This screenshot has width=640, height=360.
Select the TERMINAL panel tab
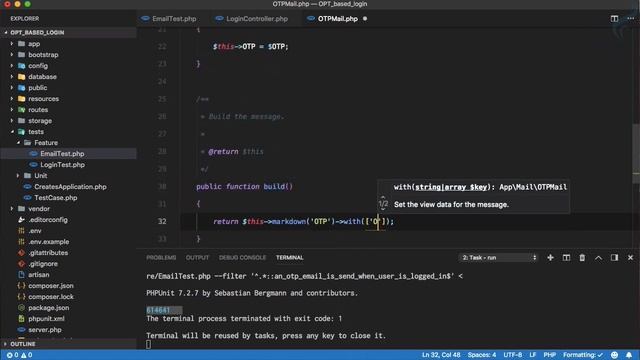pos(289,258)
